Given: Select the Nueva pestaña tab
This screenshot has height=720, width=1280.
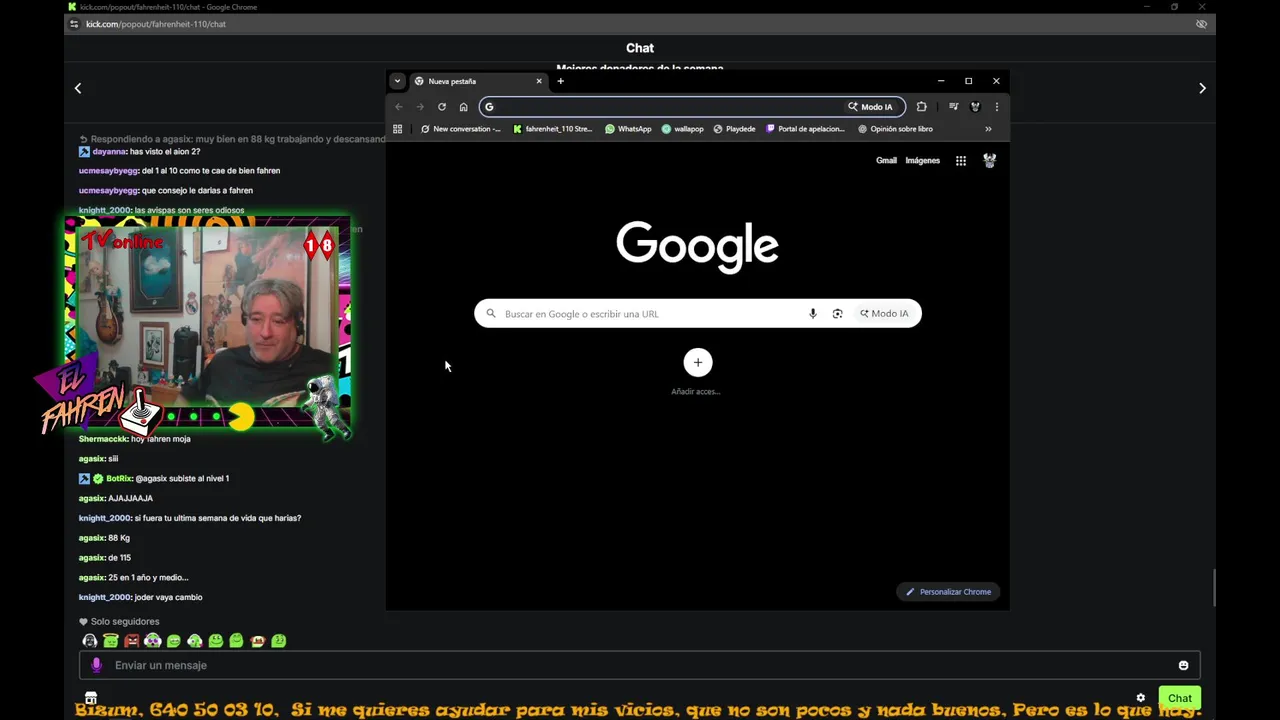Looking at the screenshot, I should [478, 81].
